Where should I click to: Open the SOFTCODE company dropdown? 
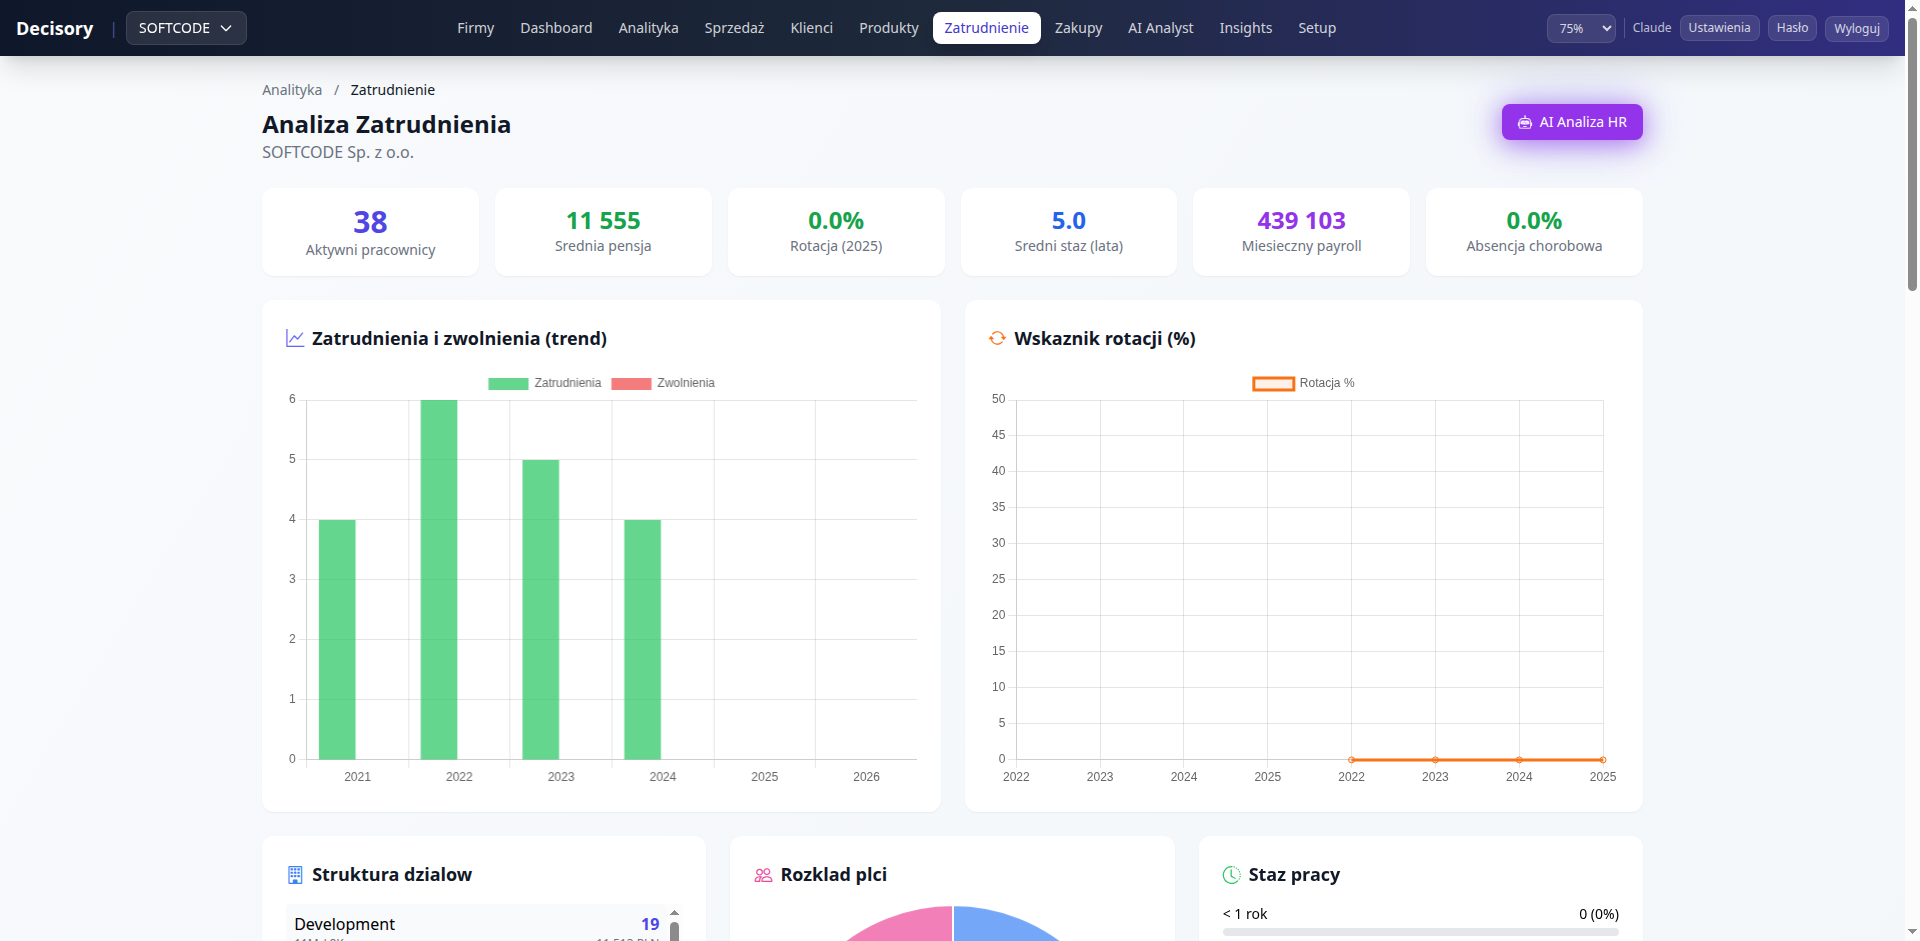186,29
